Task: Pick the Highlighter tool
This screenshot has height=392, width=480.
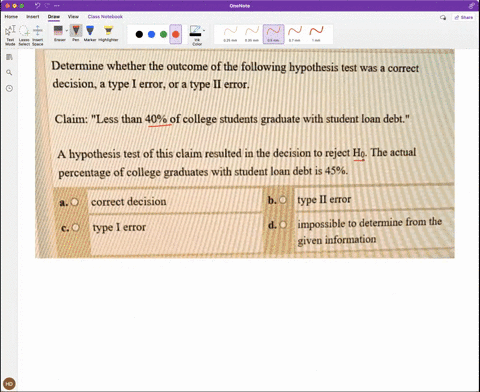Action: click(x=108, y=33)
